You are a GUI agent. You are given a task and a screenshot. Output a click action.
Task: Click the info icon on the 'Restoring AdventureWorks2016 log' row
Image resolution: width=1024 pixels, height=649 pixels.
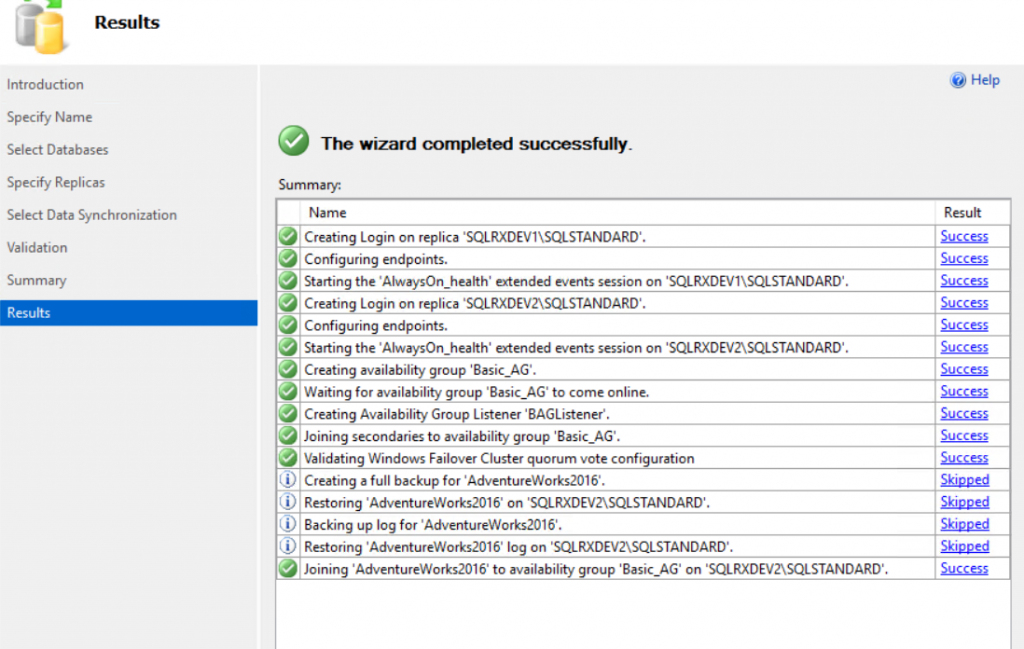[x=290, y=546]
